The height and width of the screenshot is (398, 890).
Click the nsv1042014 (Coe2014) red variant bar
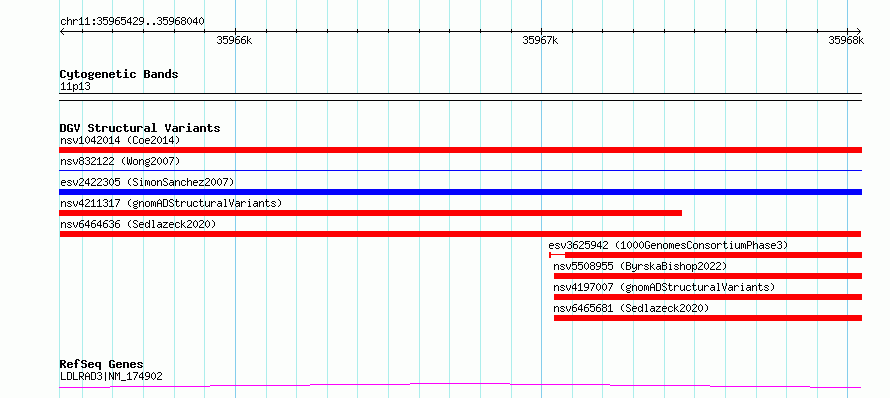460,150
